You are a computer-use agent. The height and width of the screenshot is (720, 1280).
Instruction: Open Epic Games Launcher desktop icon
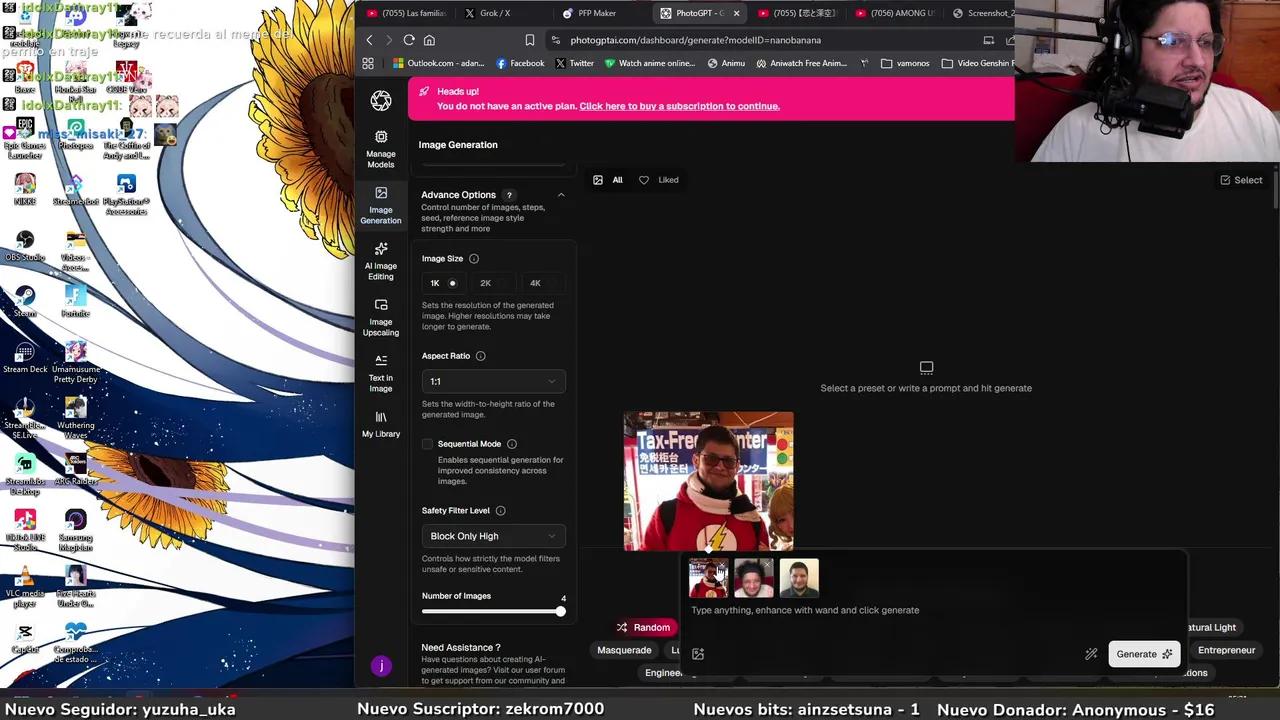click(x=25, y=138)
